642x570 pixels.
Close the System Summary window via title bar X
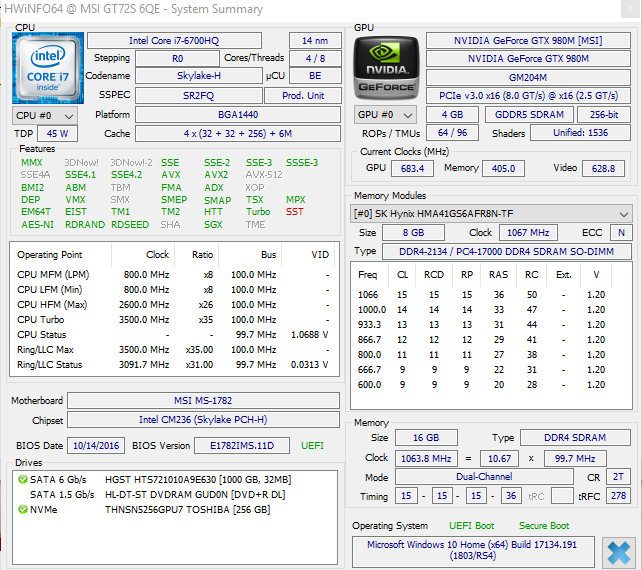tap(631, 9)
